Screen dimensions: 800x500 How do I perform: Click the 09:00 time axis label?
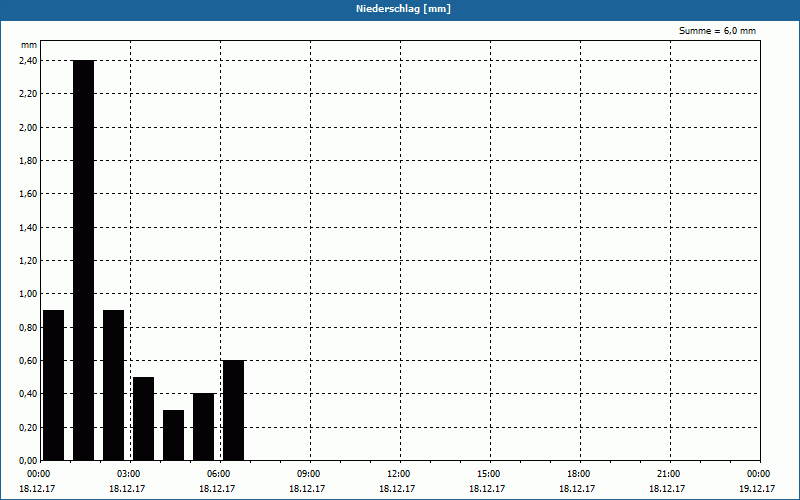[x=309, y=474]
